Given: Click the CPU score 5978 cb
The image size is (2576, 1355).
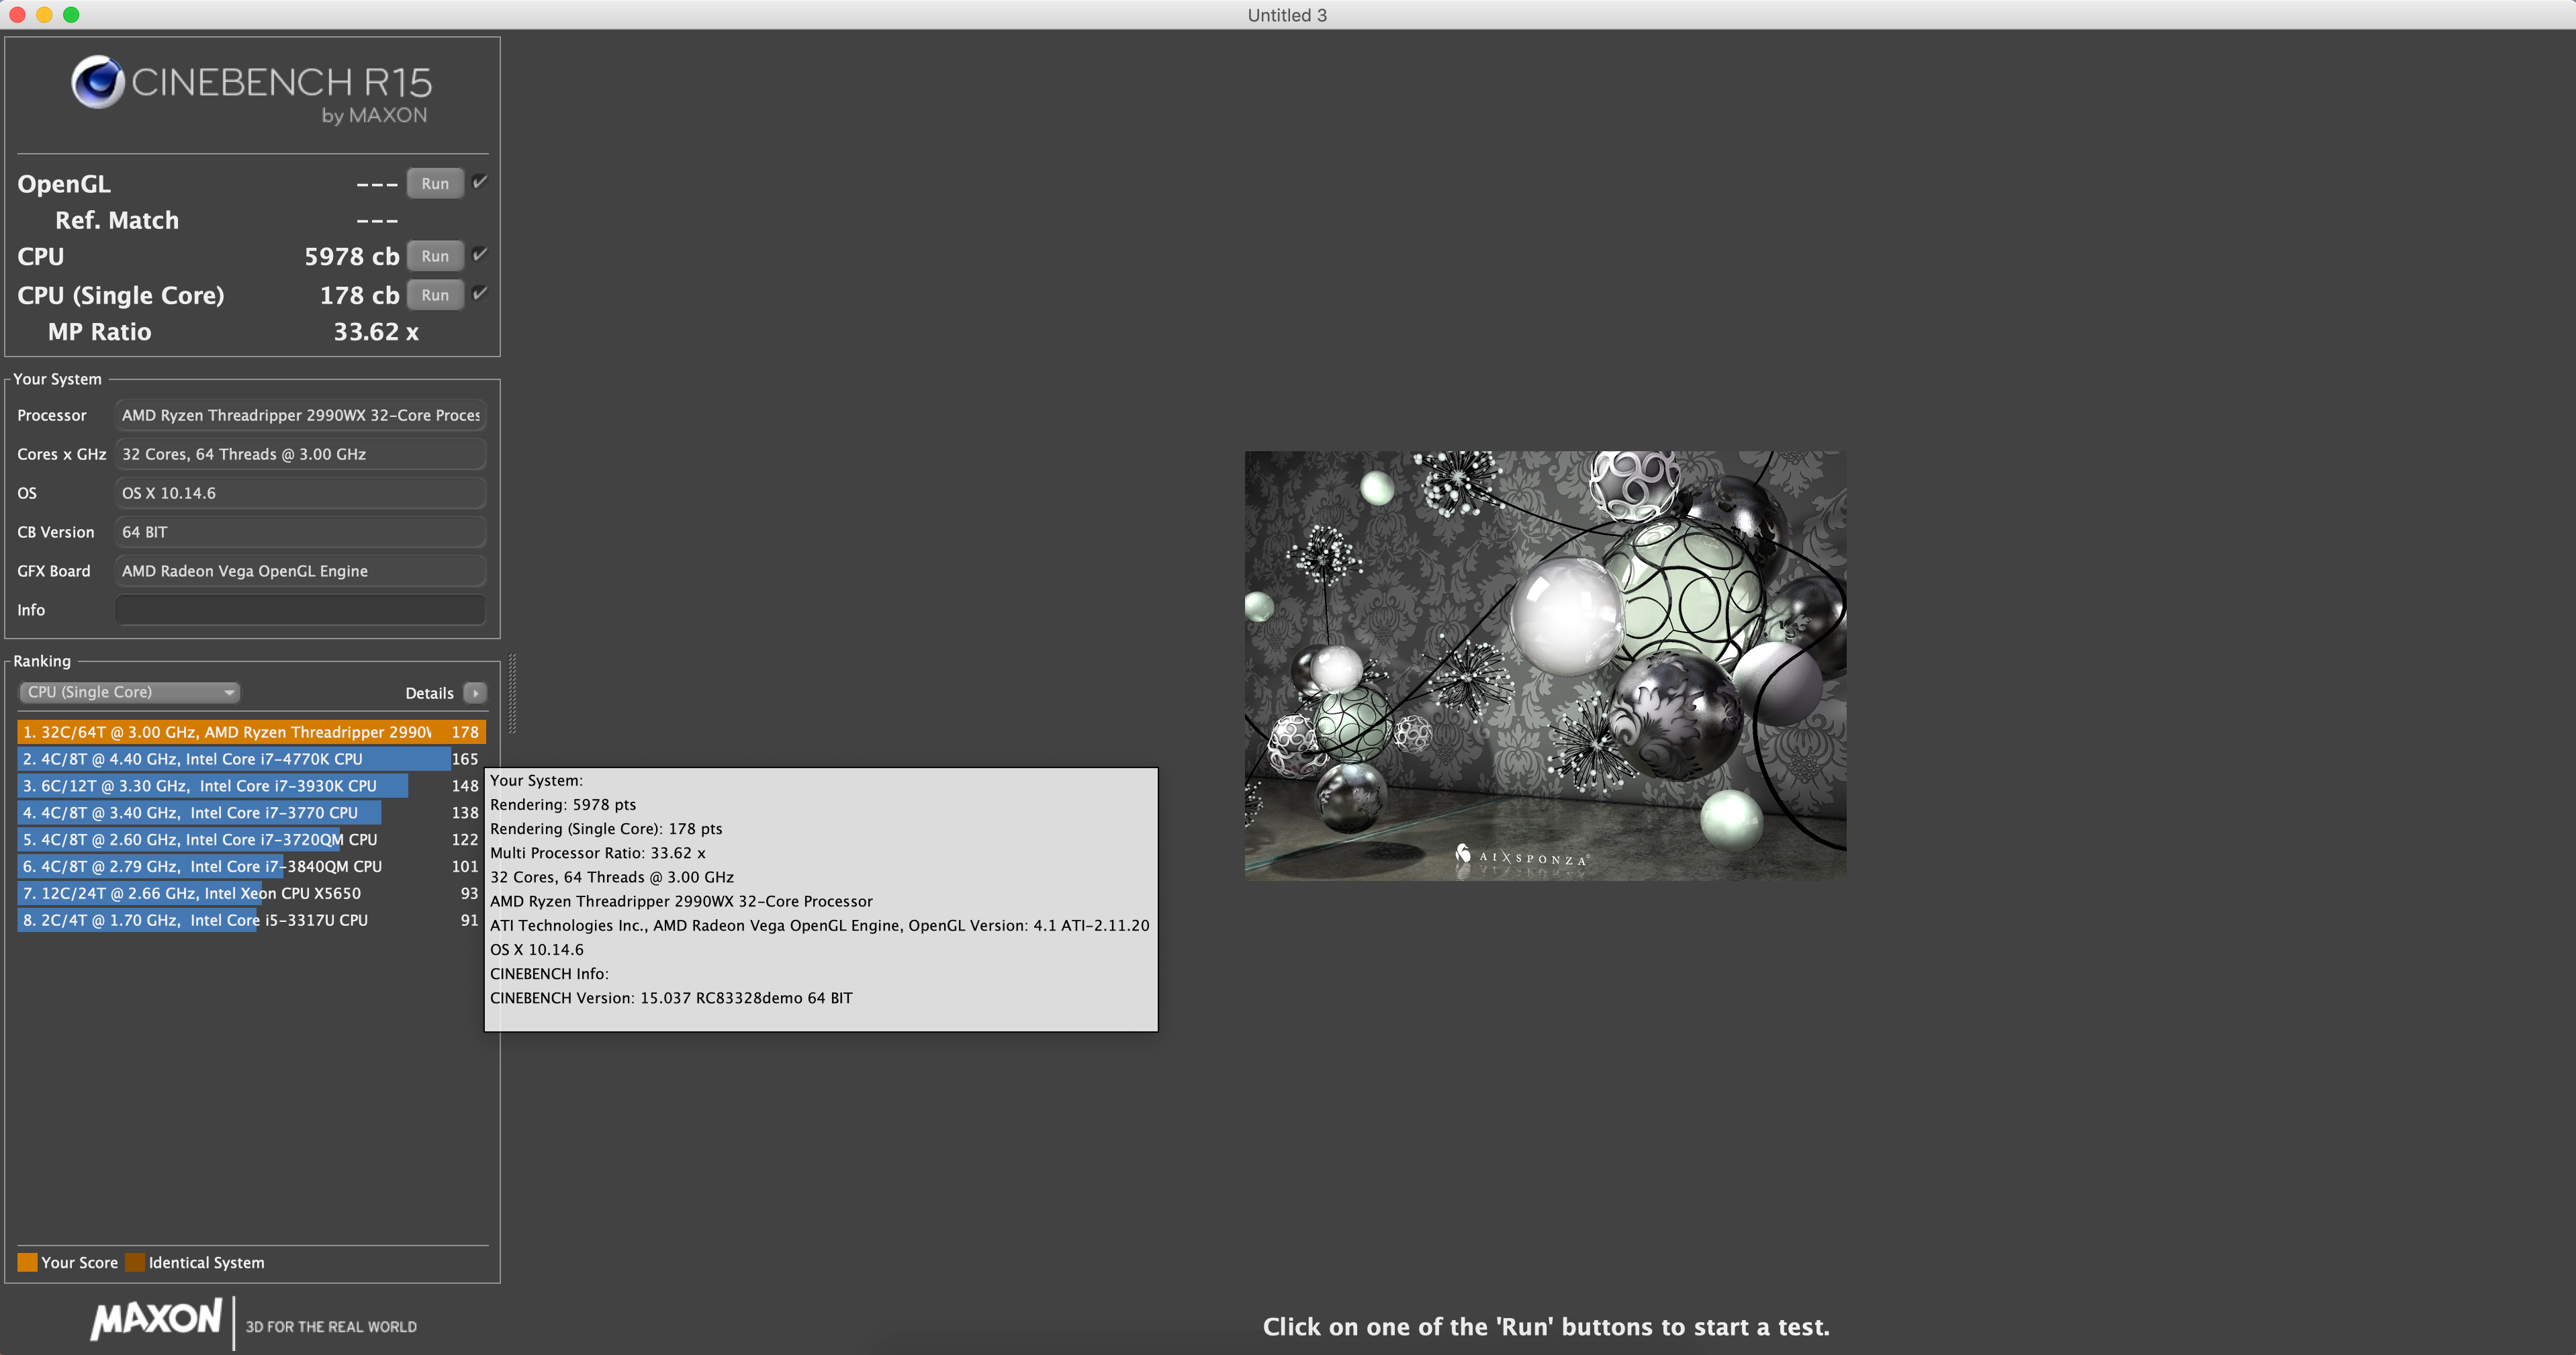Looking at the screenshot, I should click(x=352, y=257).
